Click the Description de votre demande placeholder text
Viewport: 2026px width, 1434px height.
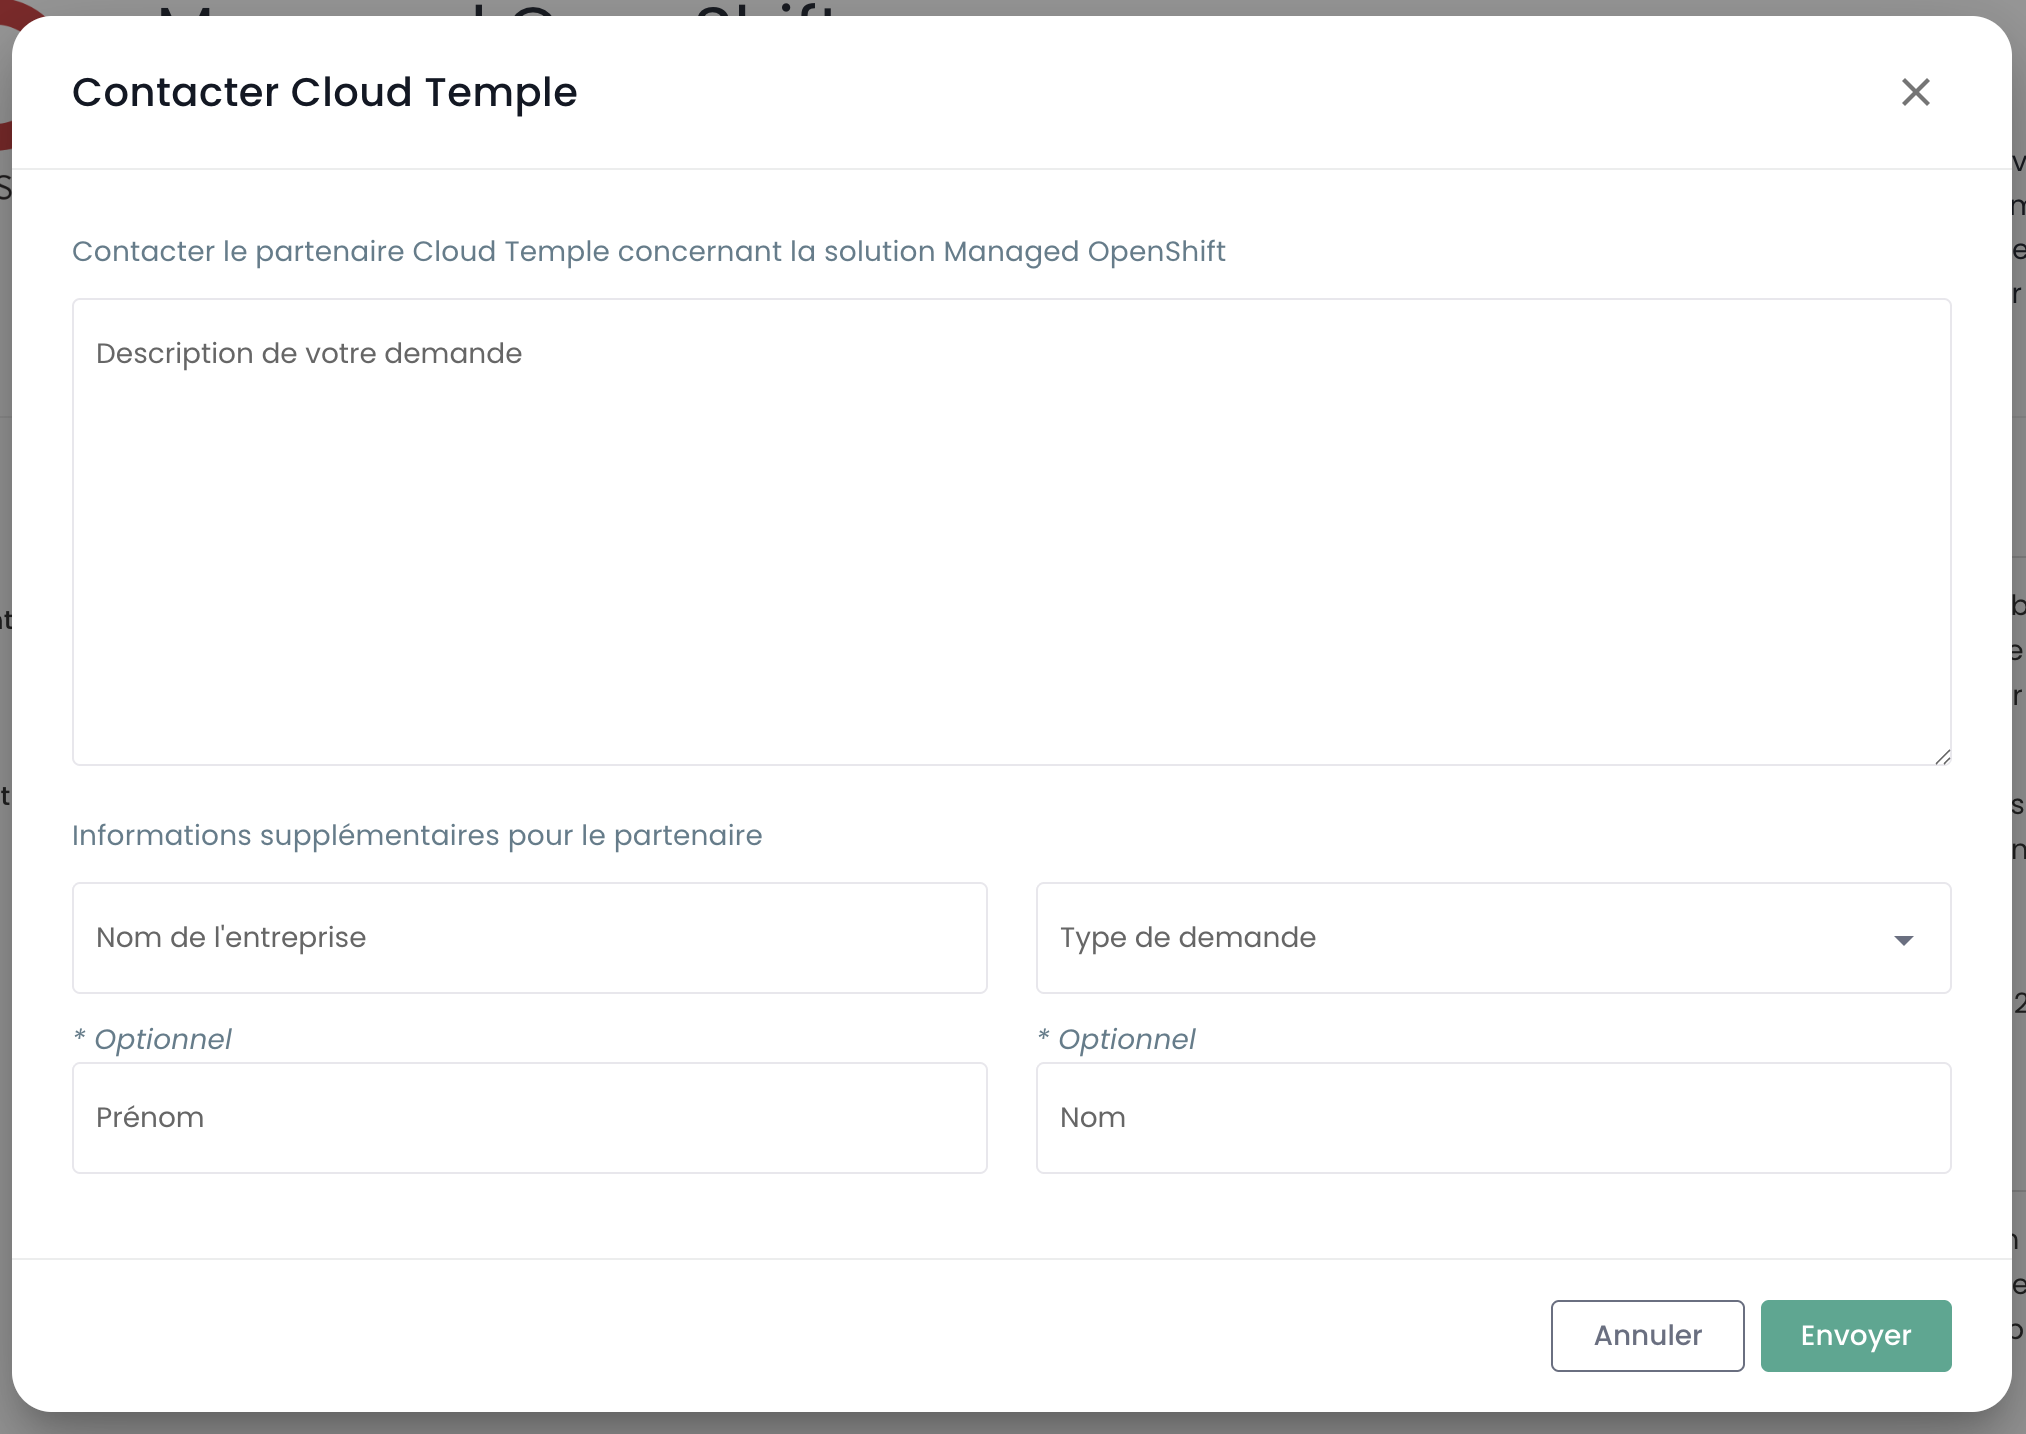pyautogui.click(x=309, y=354)
